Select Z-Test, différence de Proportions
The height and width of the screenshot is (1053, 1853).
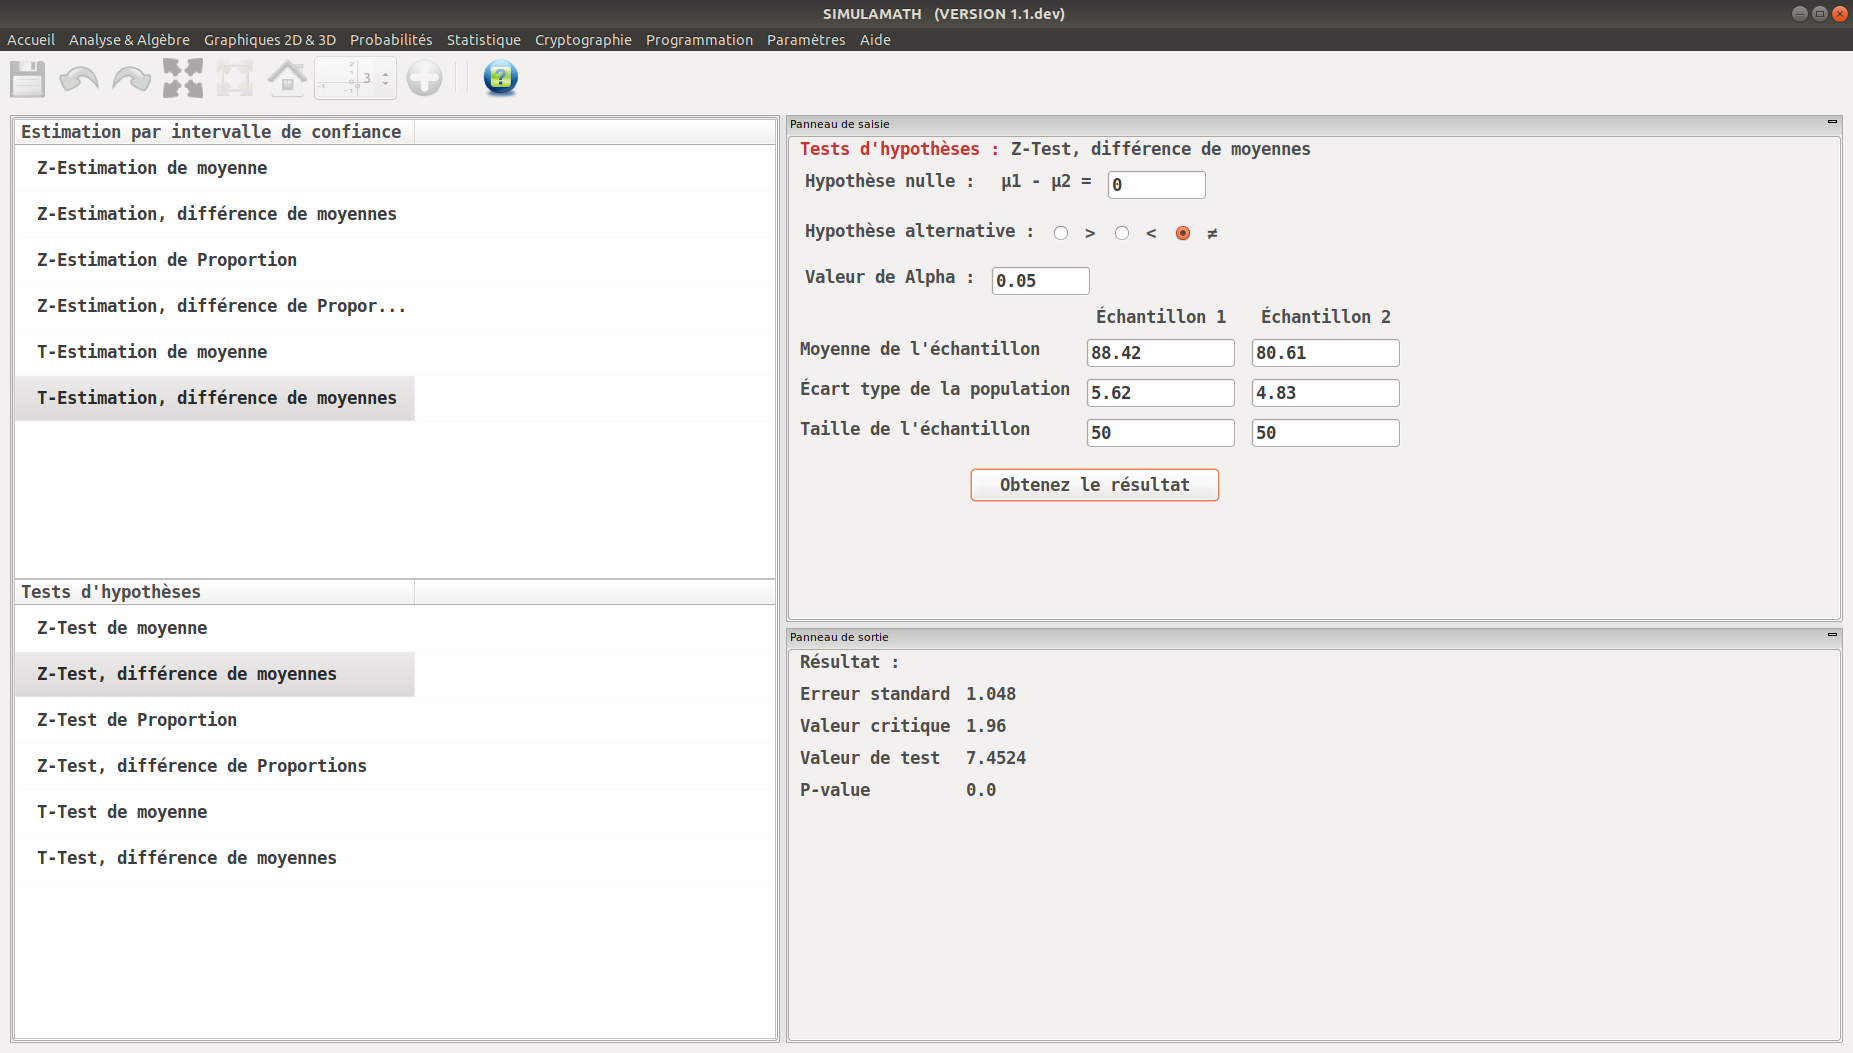[x=215, y=766]
